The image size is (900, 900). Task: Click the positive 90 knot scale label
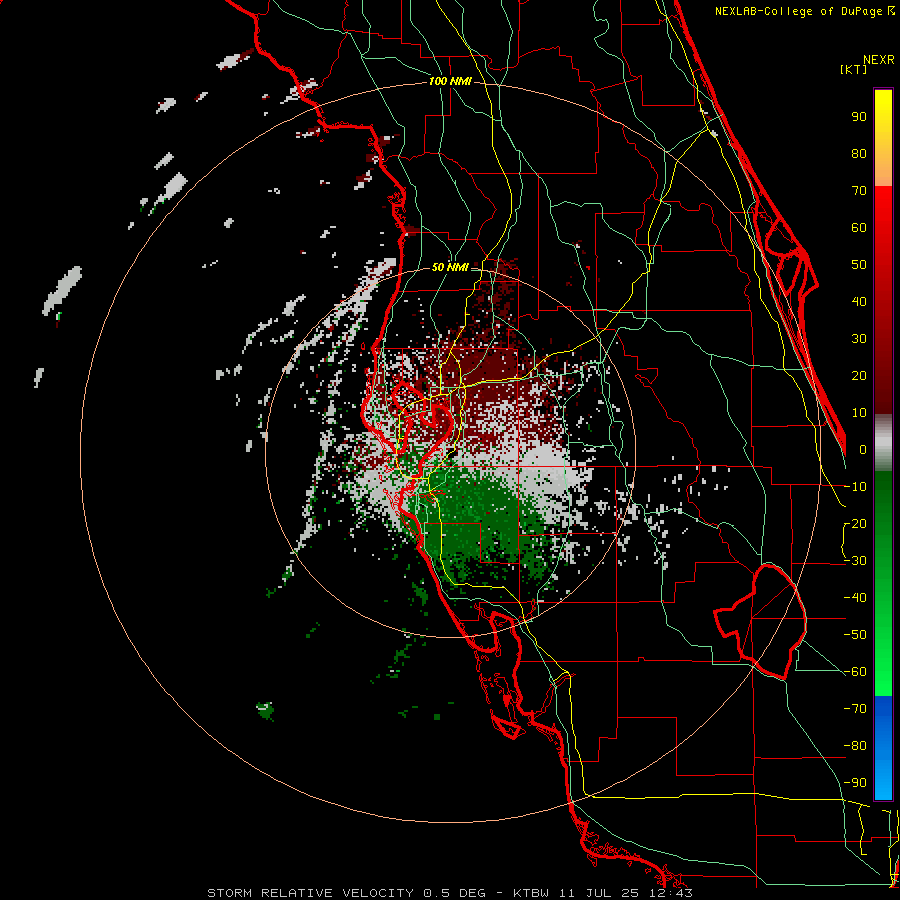click(x=859, y=117)
